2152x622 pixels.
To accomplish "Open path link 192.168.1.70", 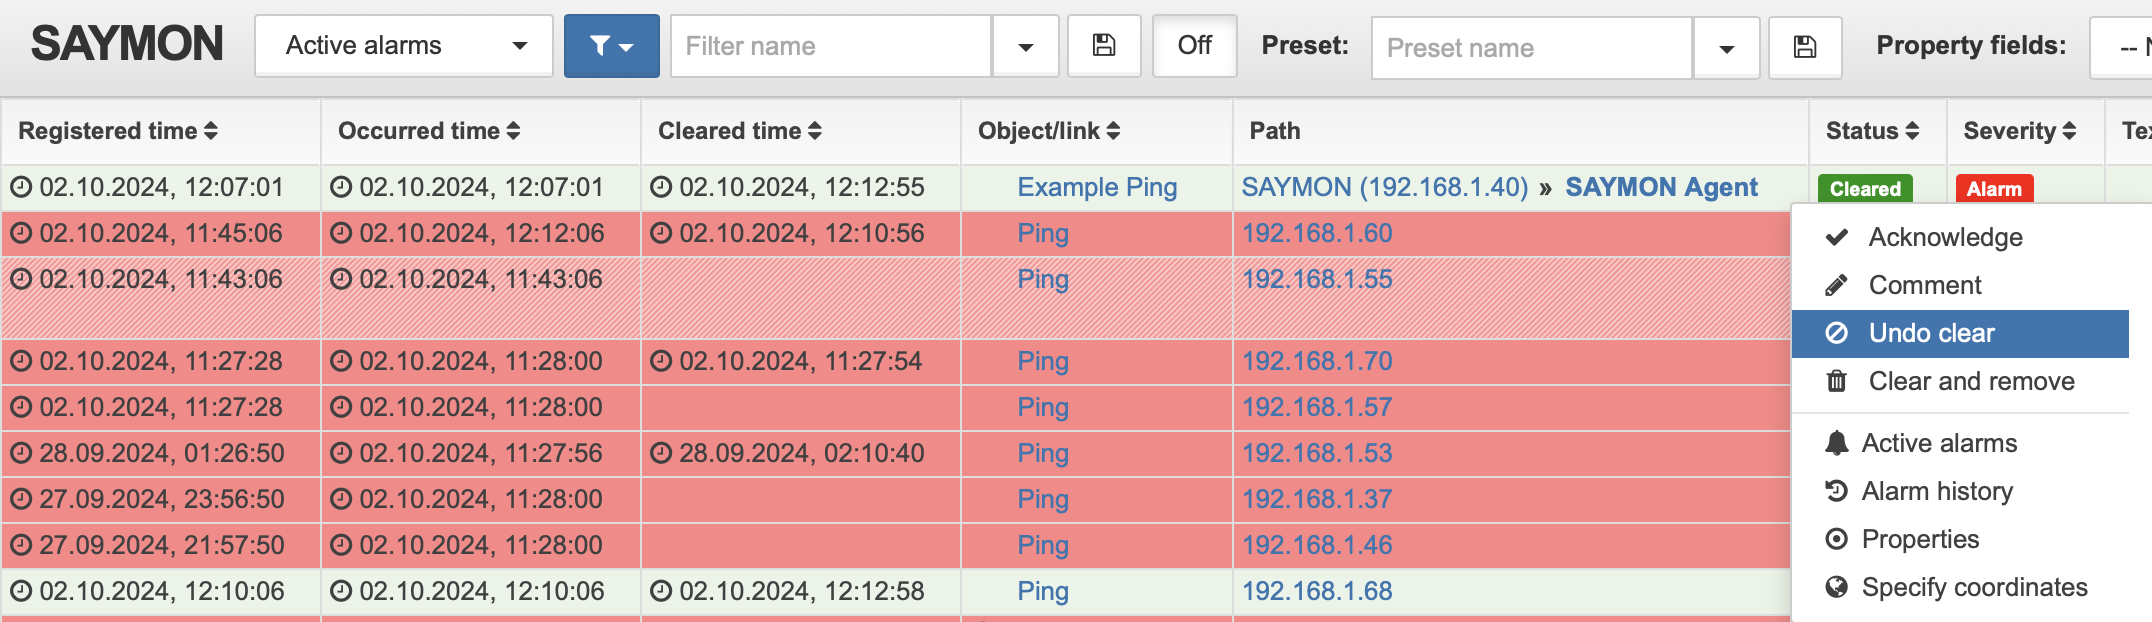I will click(1317, 361).
